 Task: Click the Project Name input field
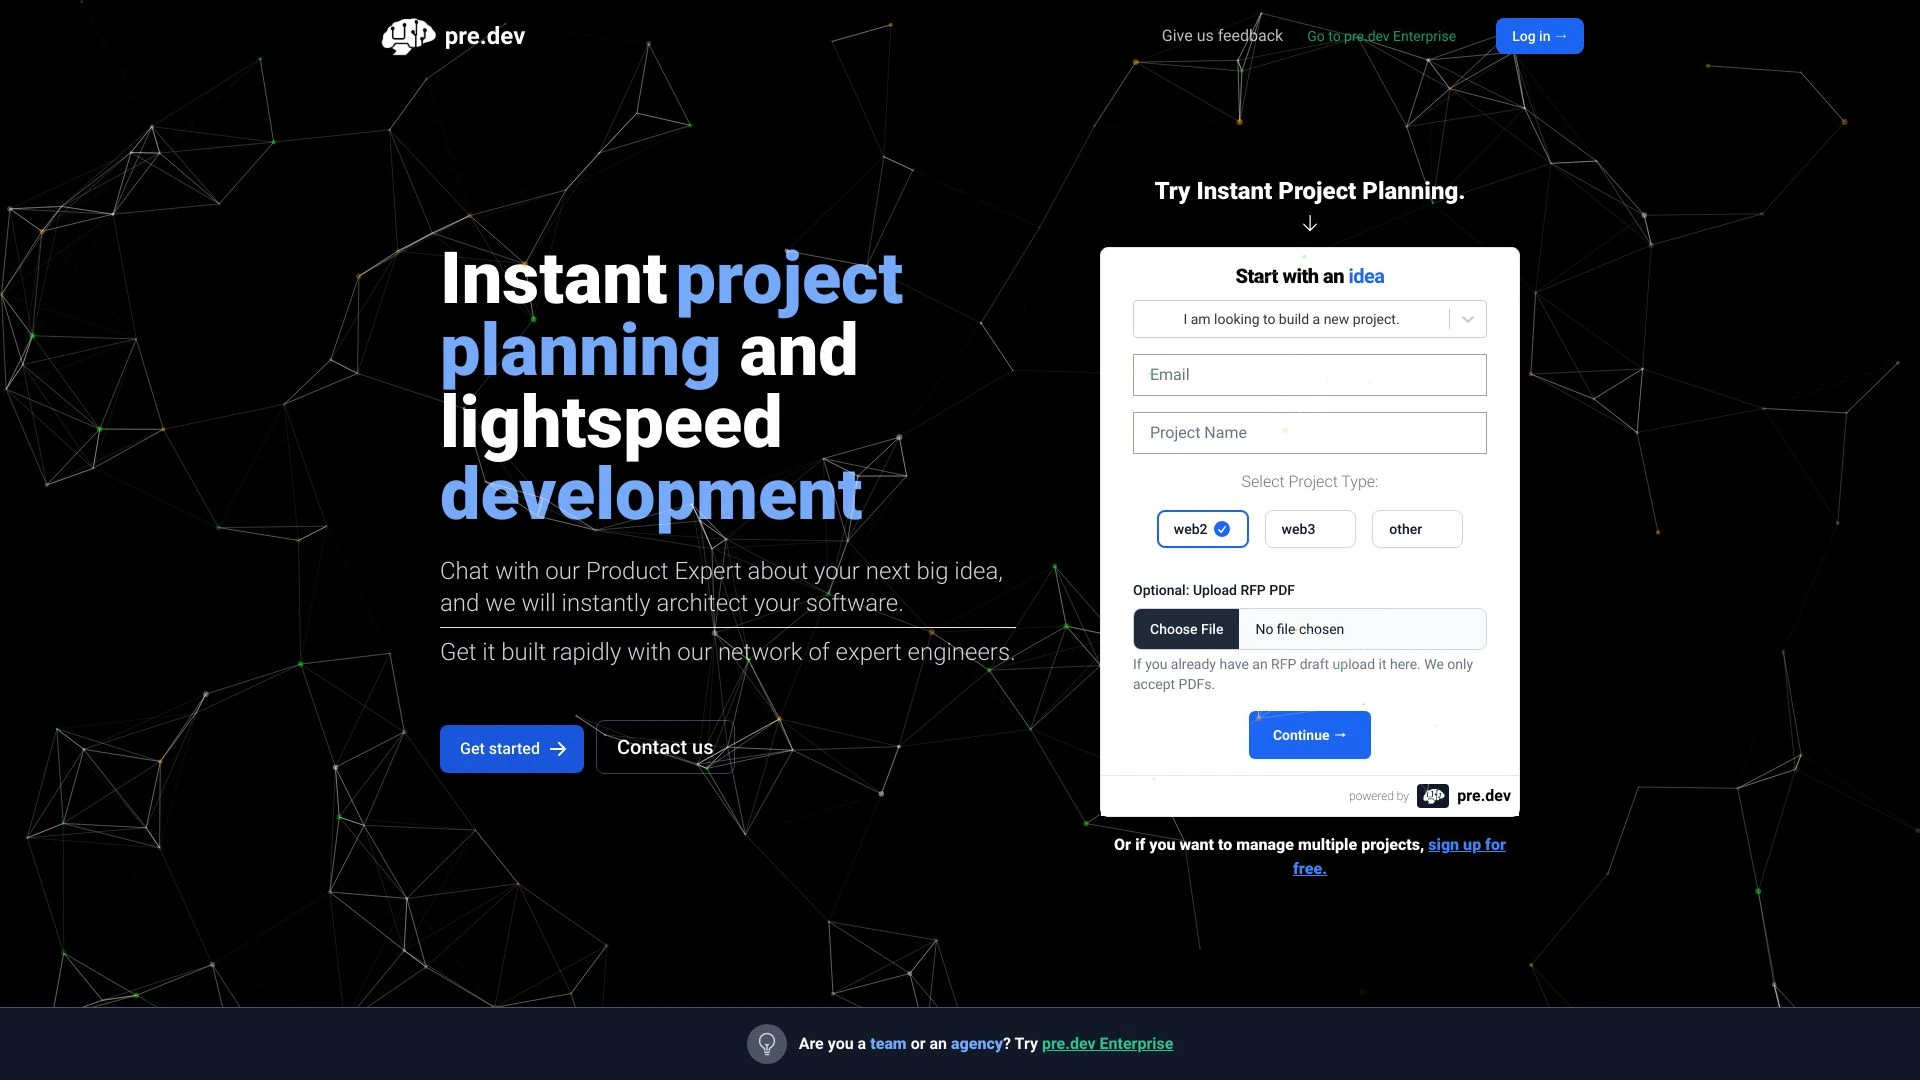[x=1309, y=433]
